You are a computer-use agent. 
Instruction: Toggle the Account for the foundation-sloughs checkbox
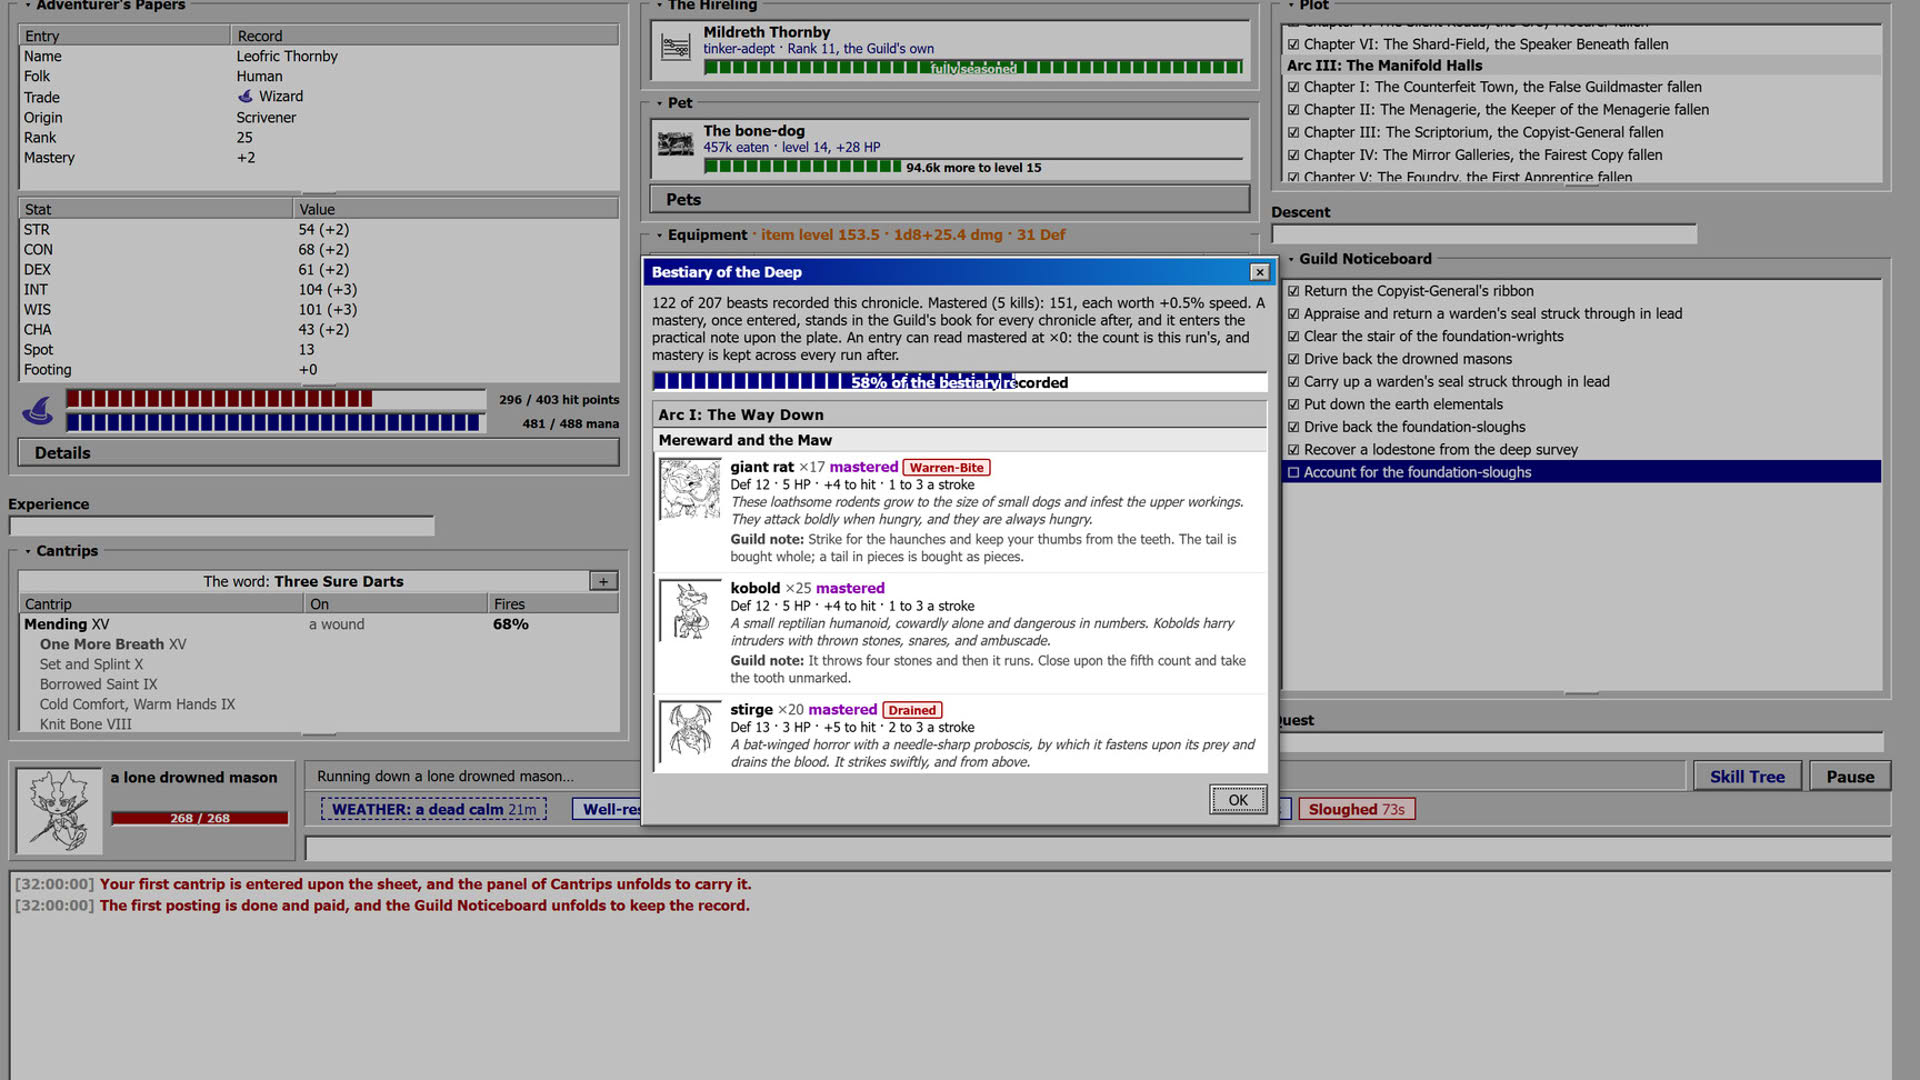pos(1293,472)
